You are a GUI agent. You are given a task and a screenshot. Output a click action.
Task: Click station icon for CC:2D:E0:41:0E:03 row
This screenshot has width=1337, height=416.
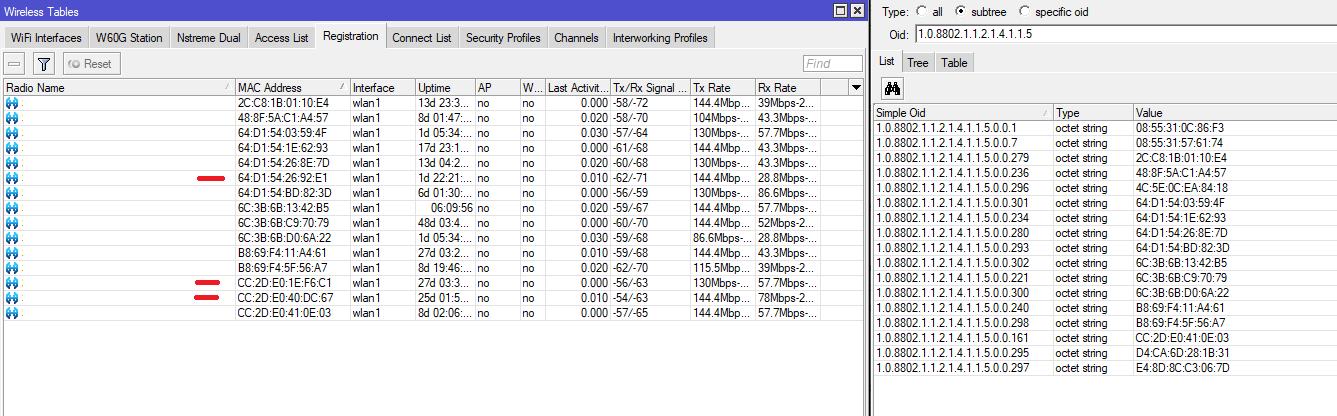point(13,313)
